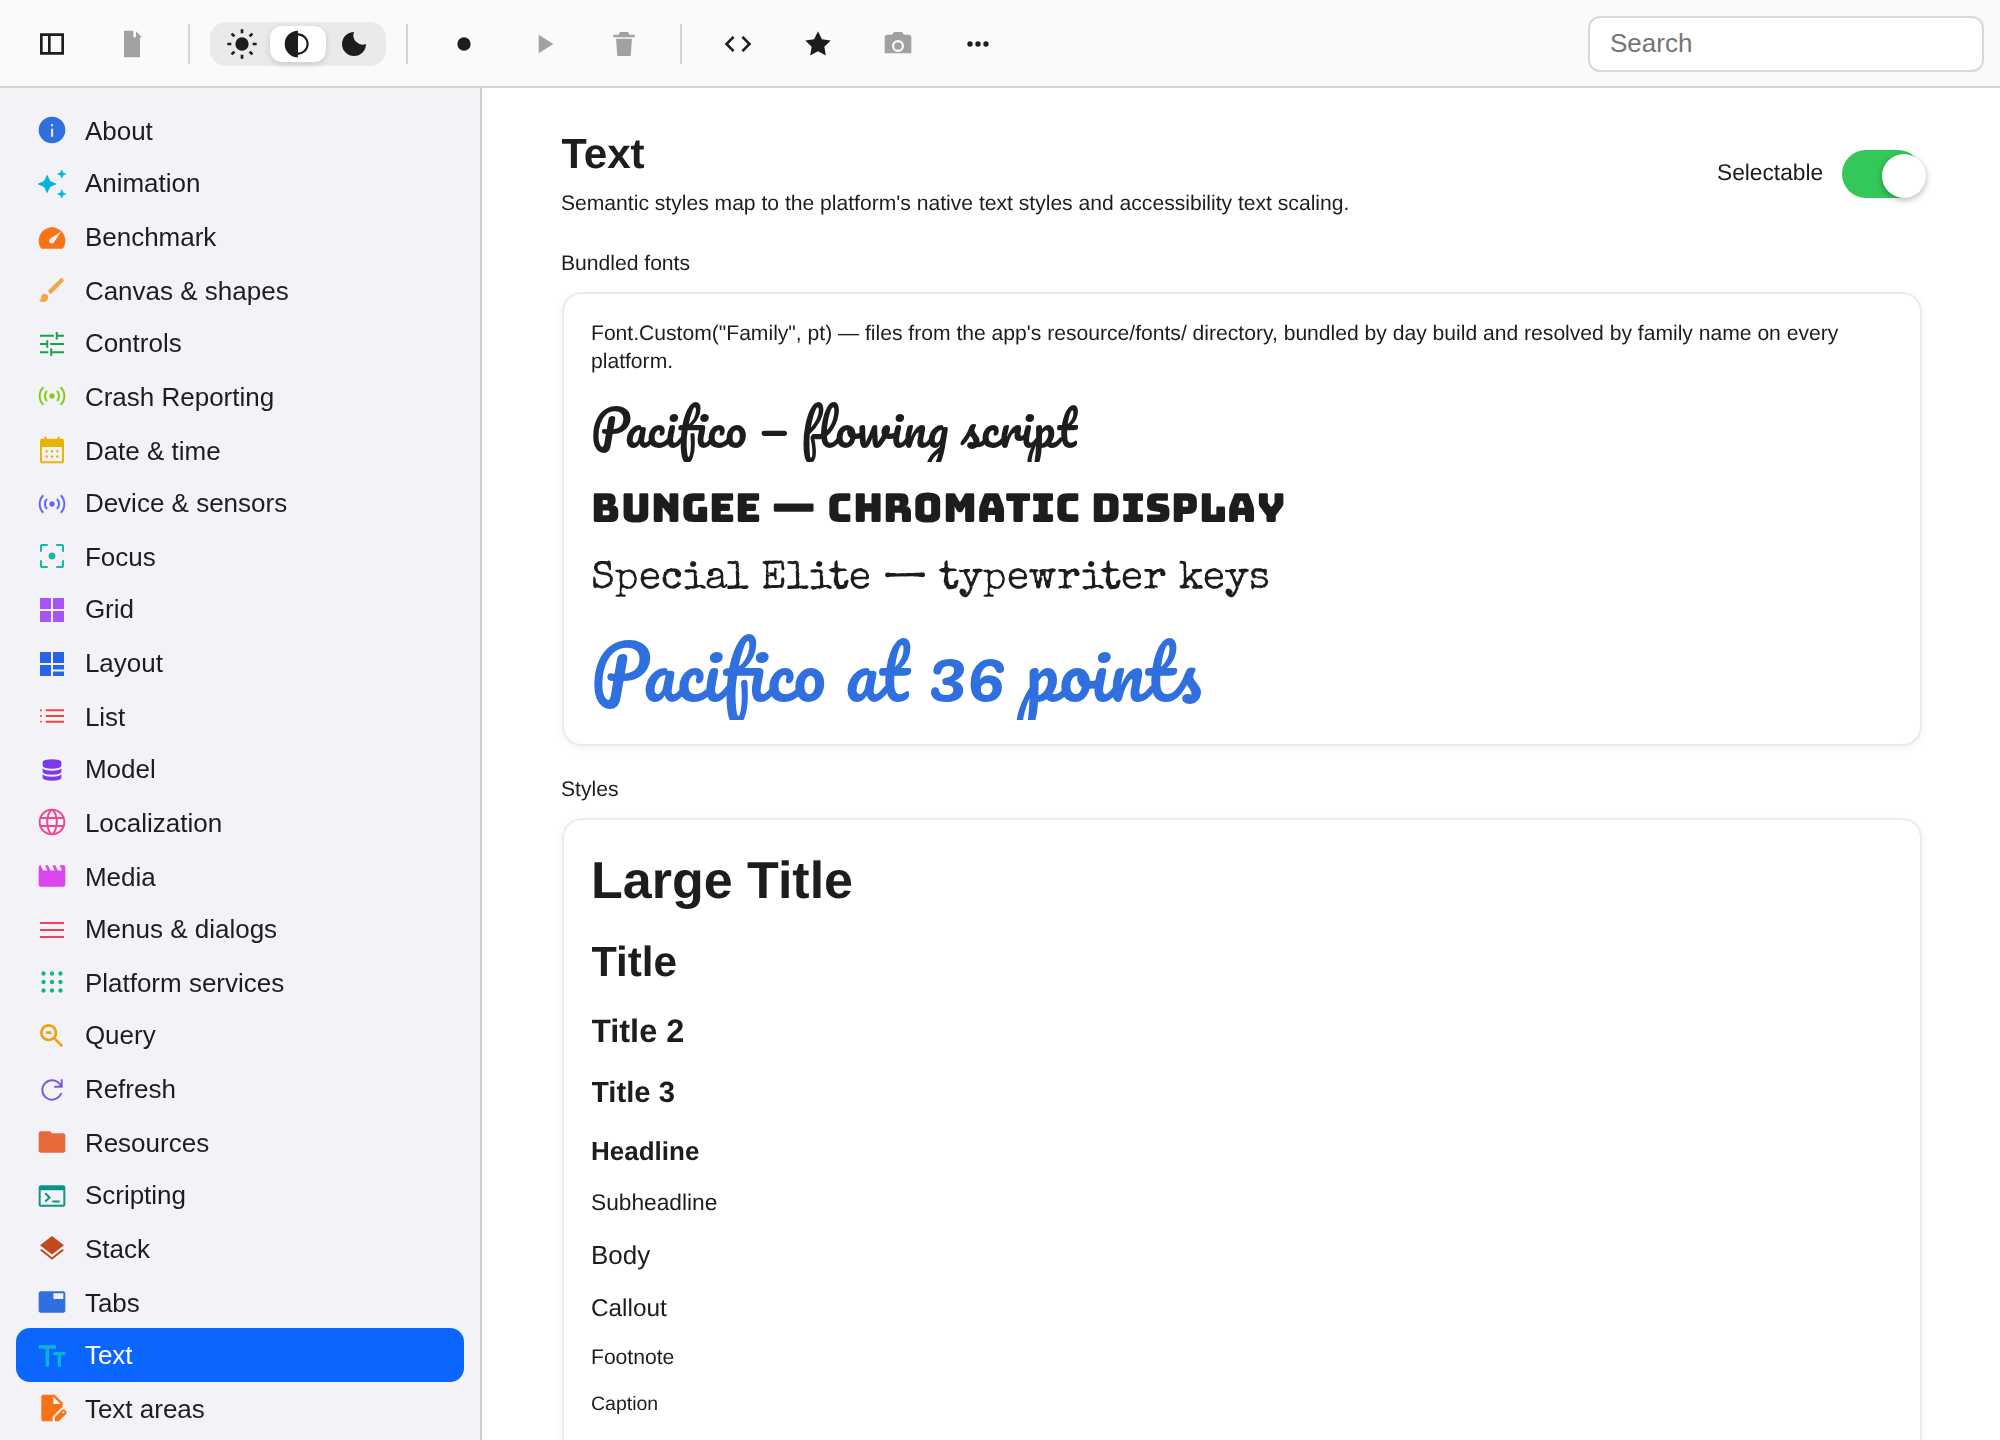This screenshot has height=1440, width=2000.
Task: Click the Resources folder icon
Action: pos(52,1143)
